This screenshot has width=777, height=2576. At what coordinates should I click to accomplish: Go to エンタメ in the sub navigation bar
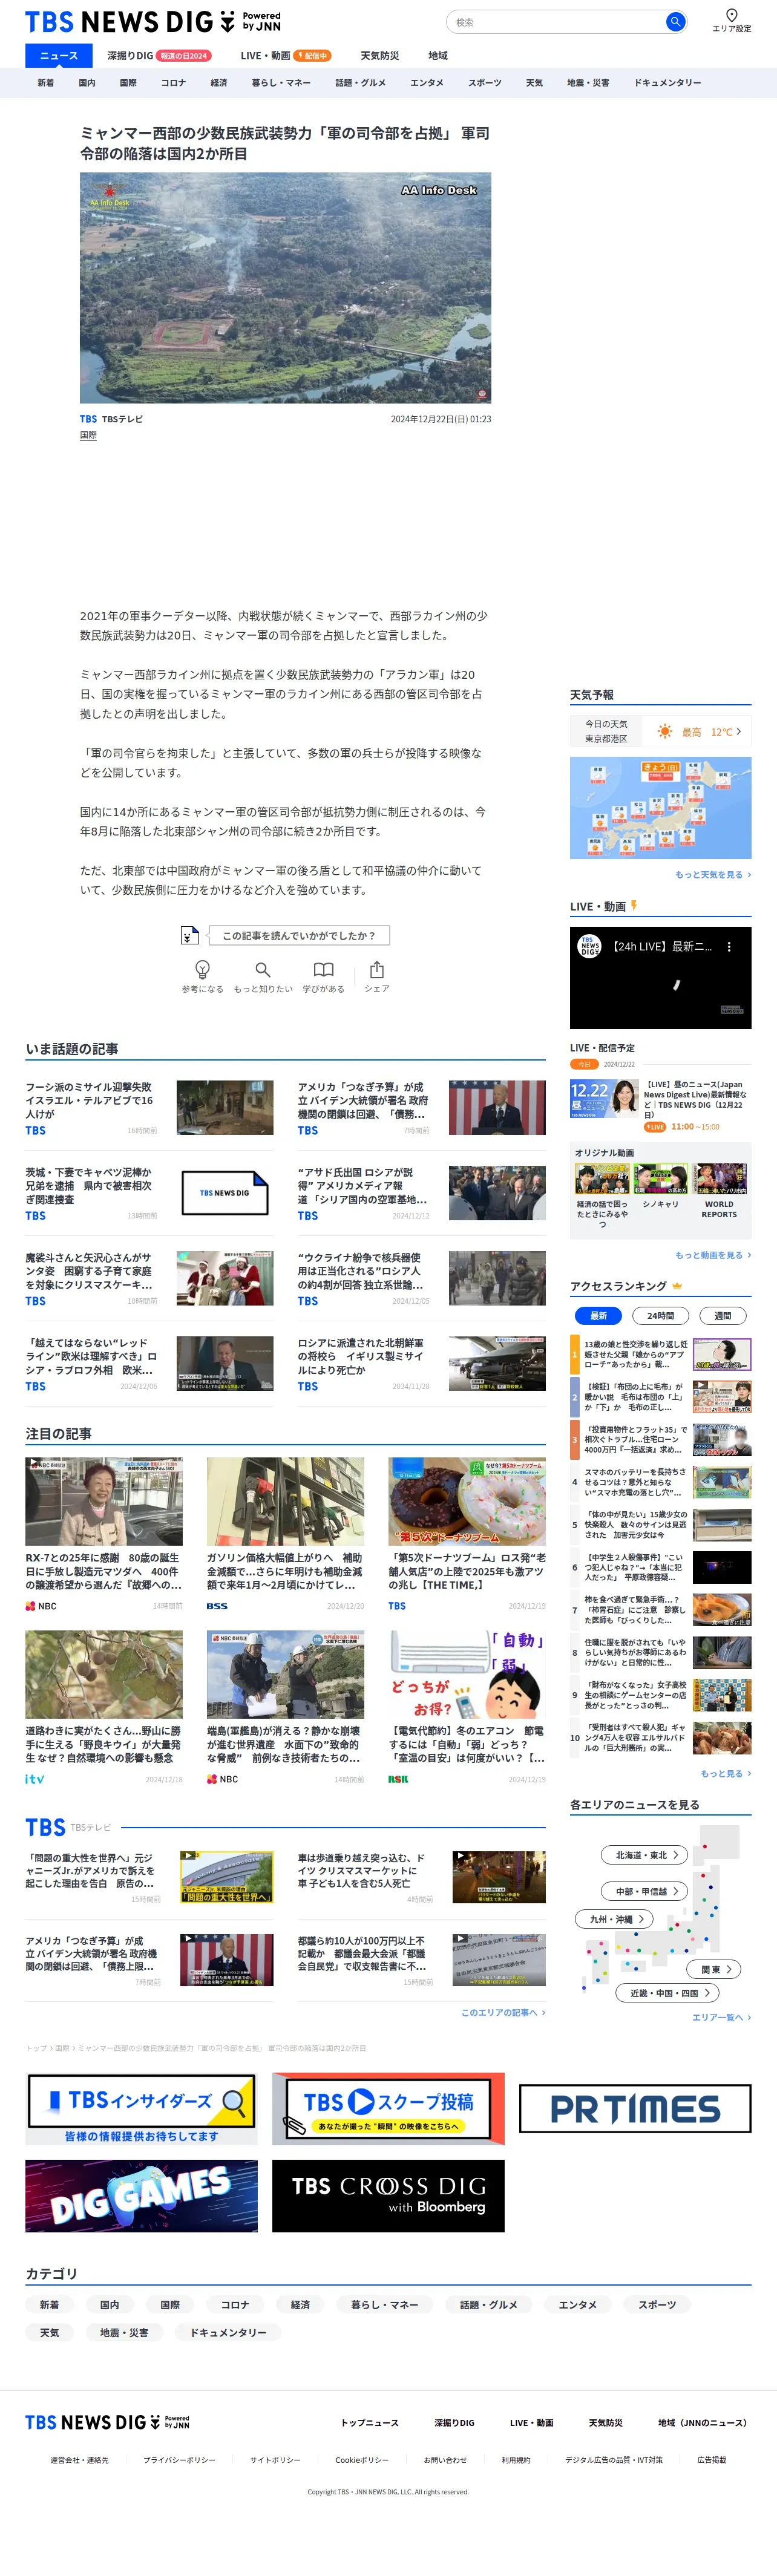[x=427, y=82]
